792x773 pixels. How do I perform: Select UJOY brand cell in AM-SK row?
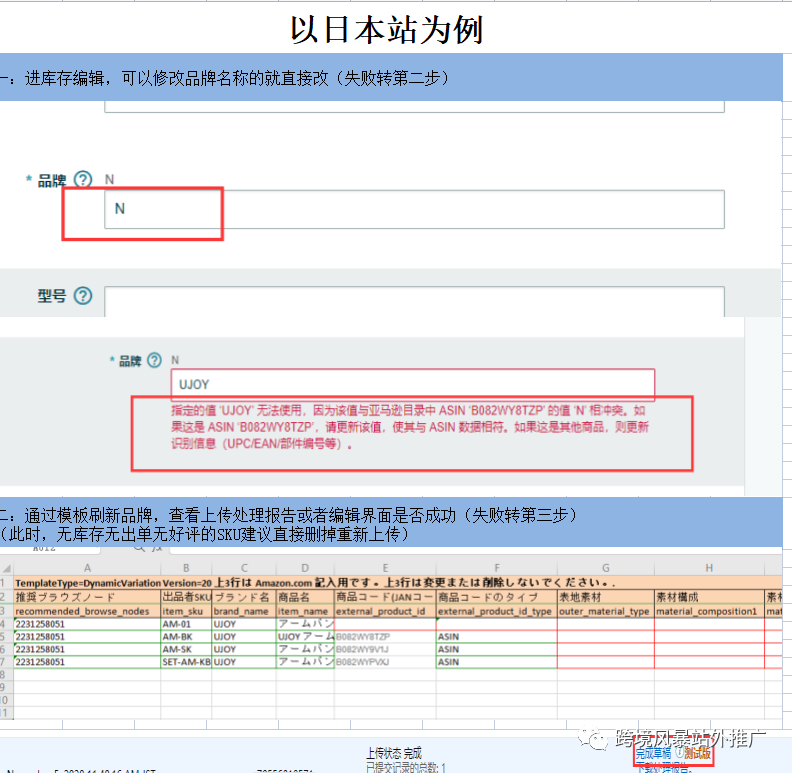point(244,649)
